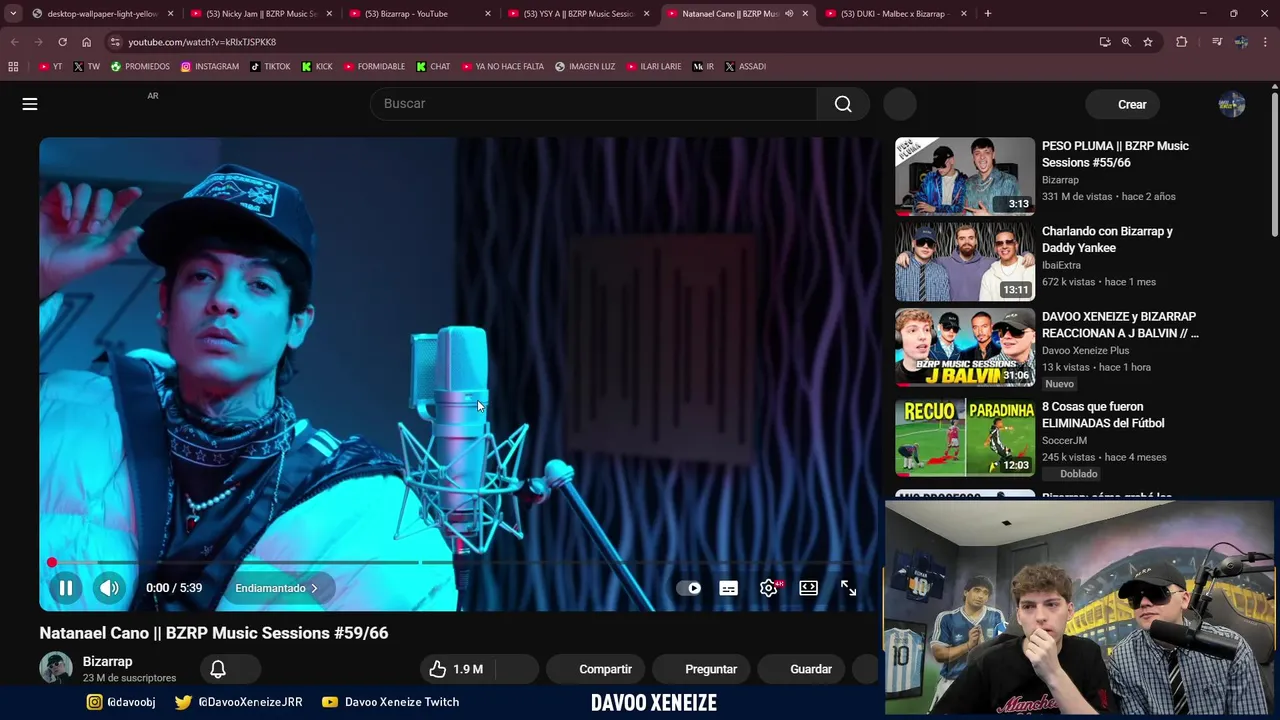Click the SoccerJM channel name
Image resolution: width=1280 pixels, height=720 pixels.
[x=1064, y=440]
